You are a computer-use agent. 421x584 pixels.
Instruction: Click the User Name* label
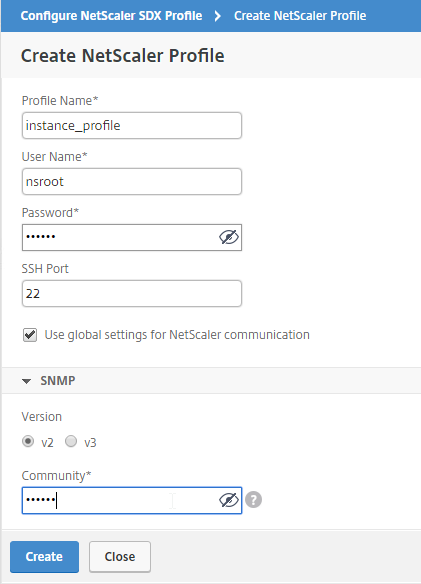click(54, 157)
